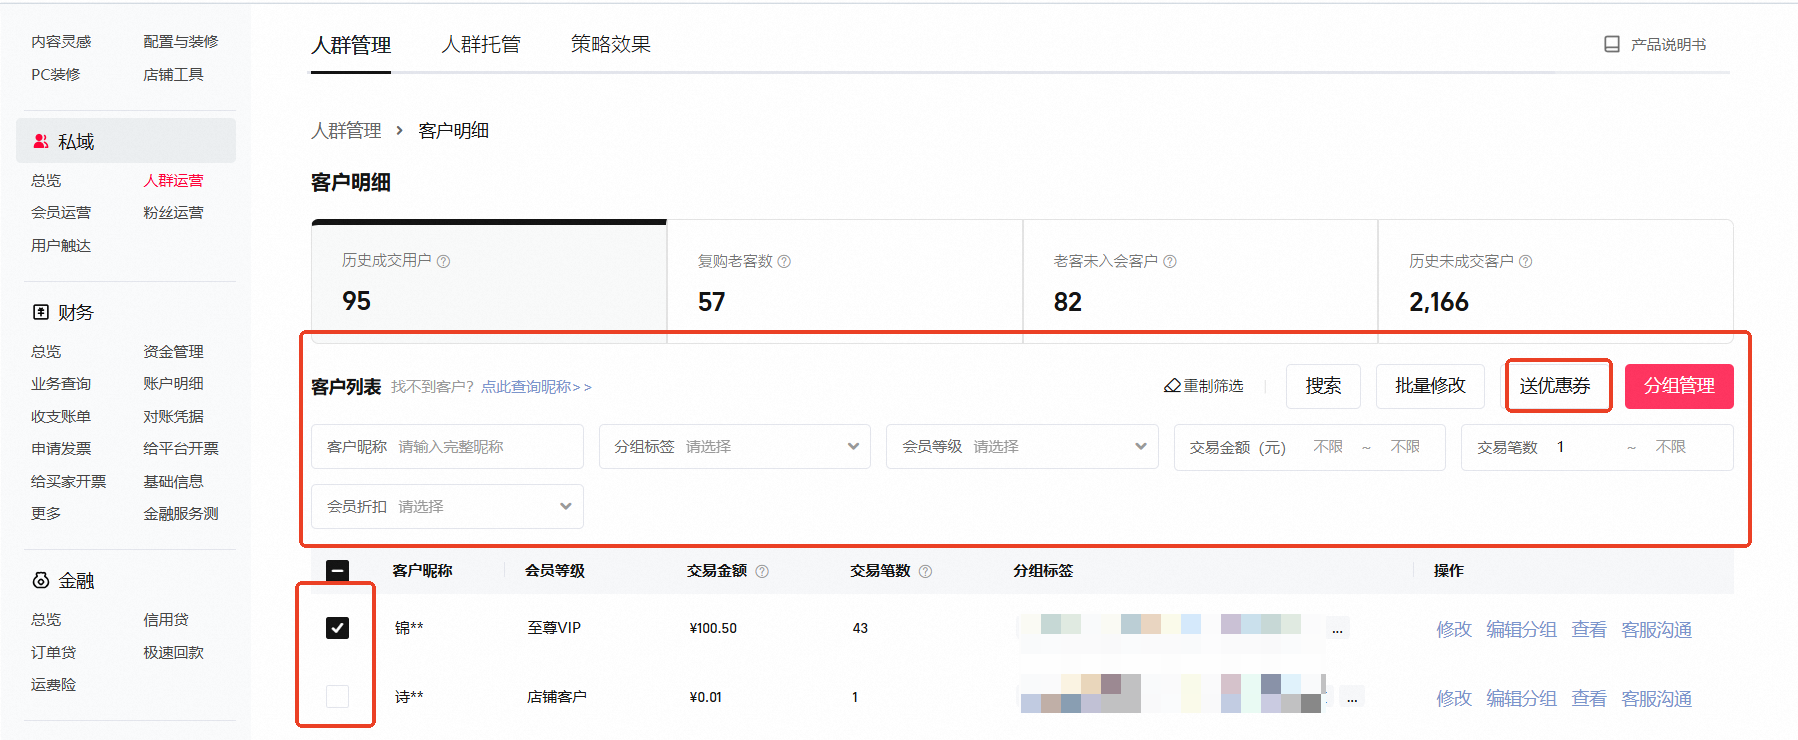Check the 诗** customer checkbox
This screenshot has width=1798, height=740.
(338, 696)
